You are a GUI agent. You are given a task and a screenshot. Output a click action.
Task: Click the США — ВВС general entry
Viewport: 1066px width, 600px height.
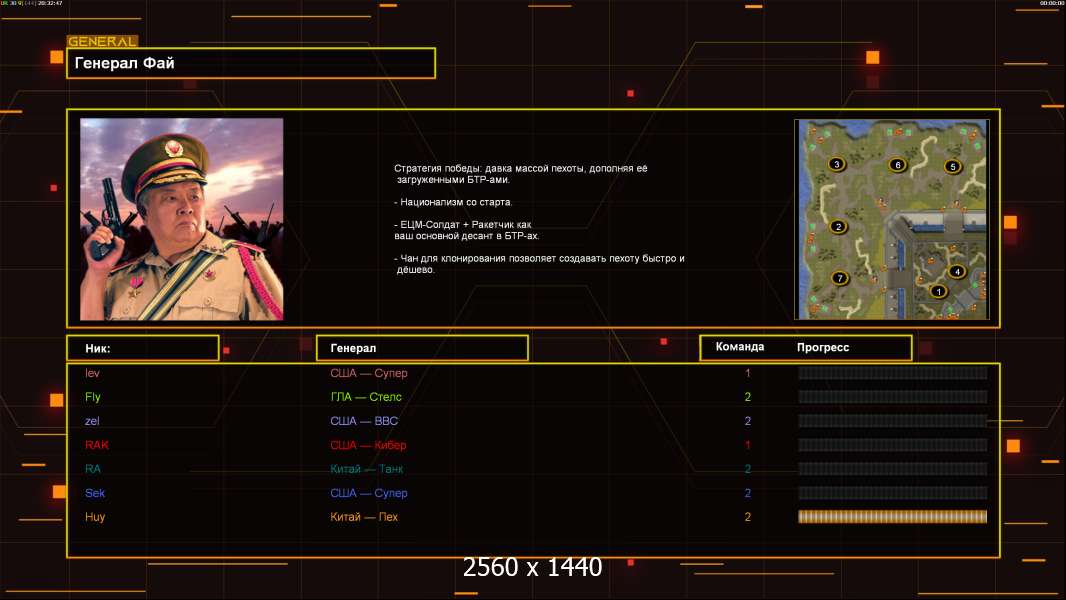point(364,421)
